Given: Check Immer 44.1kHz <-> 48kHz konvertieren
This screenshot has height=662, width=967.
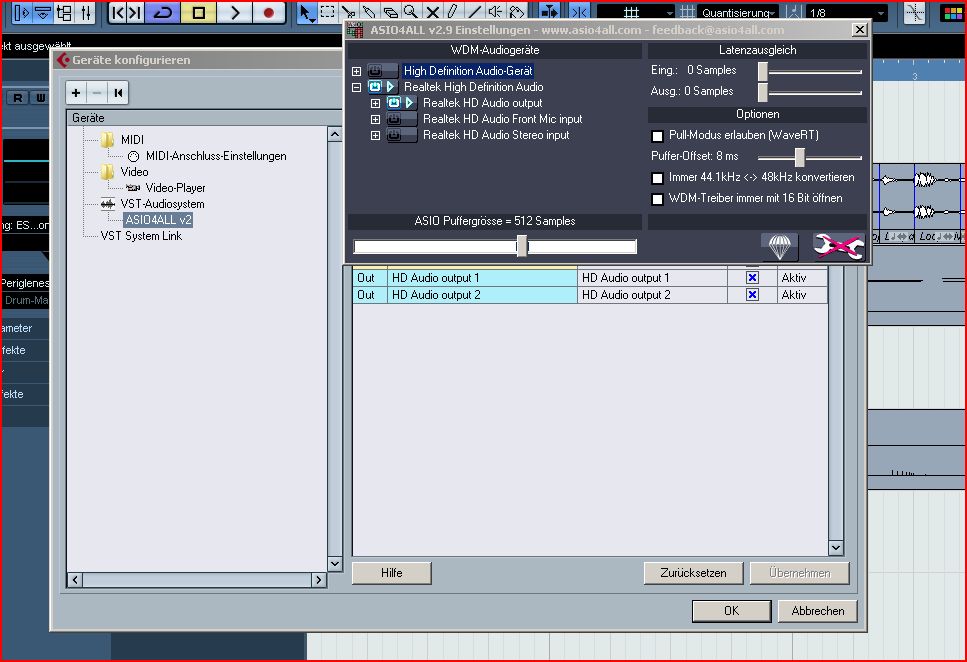Looking at the screenshot, I should point(657,178).
